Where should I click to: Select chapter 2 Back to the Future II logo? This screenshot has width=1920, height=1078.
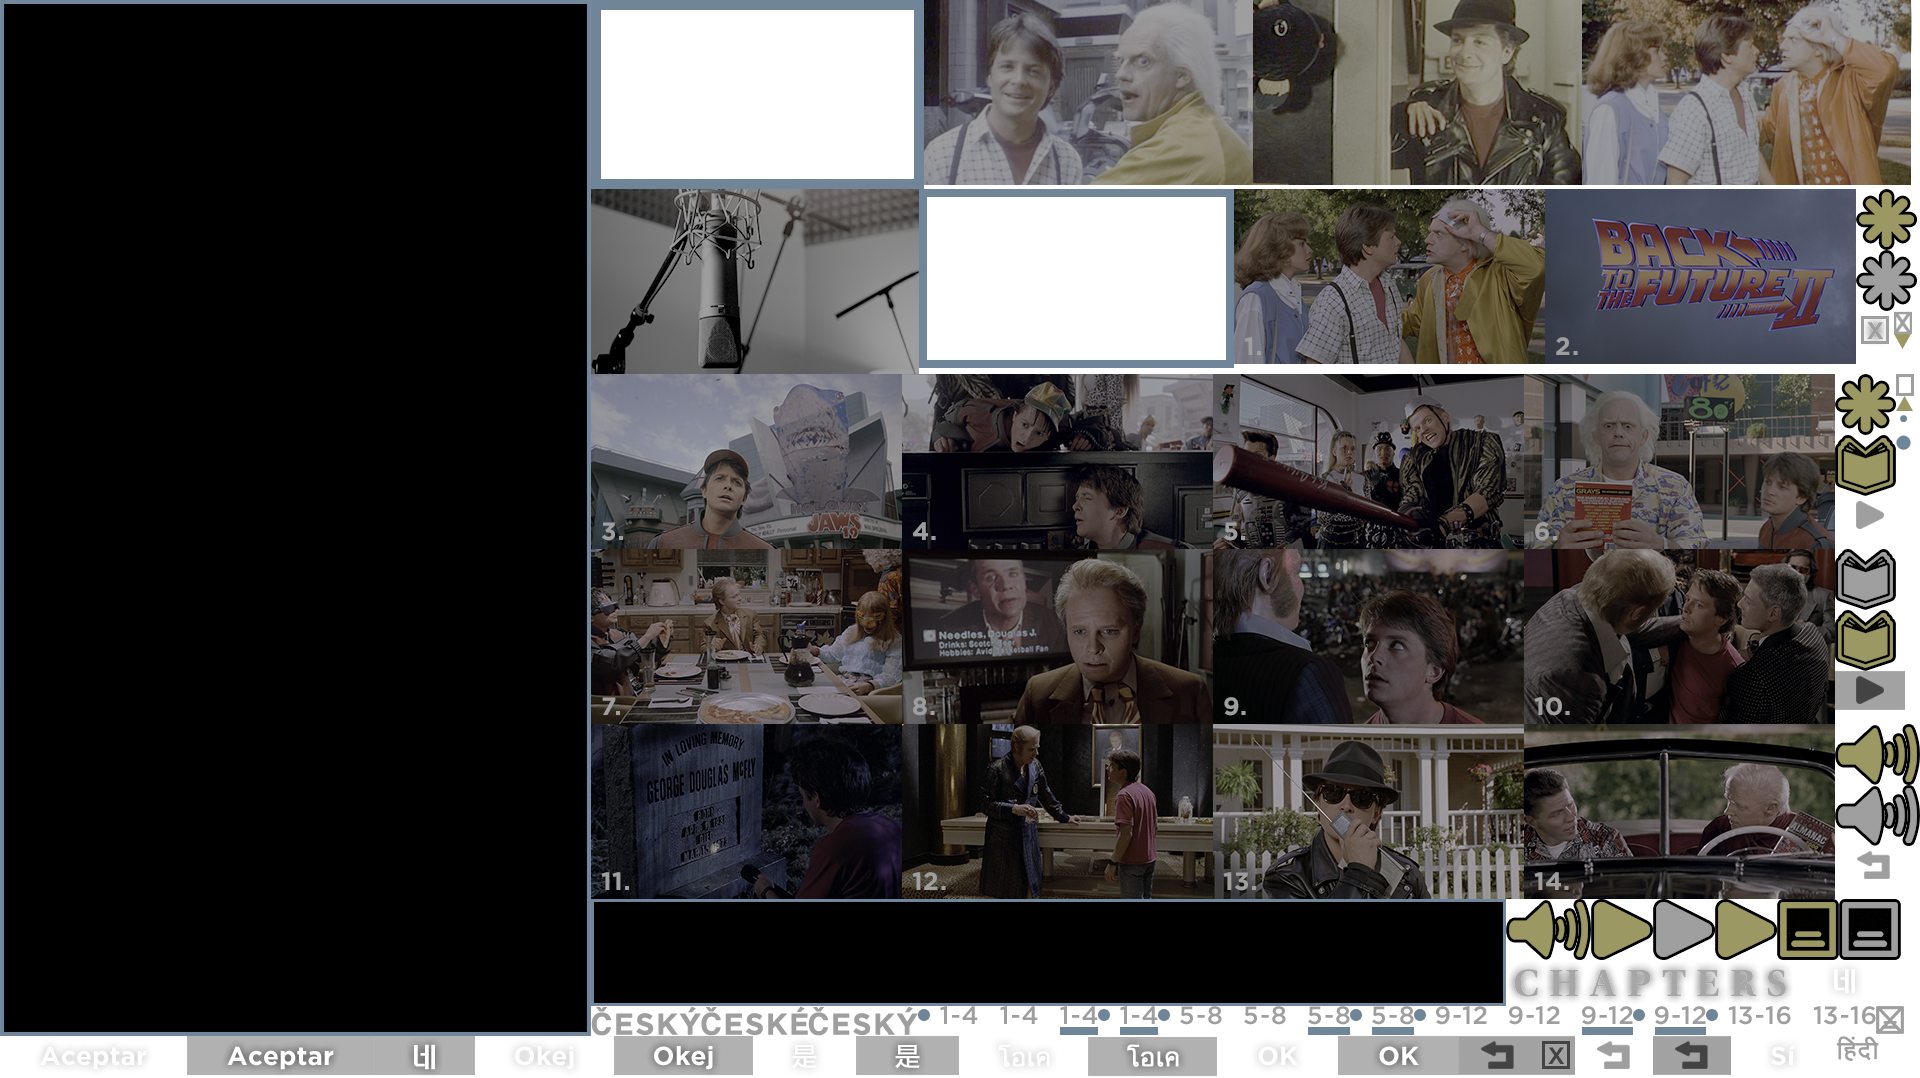tap(1700, 276)
